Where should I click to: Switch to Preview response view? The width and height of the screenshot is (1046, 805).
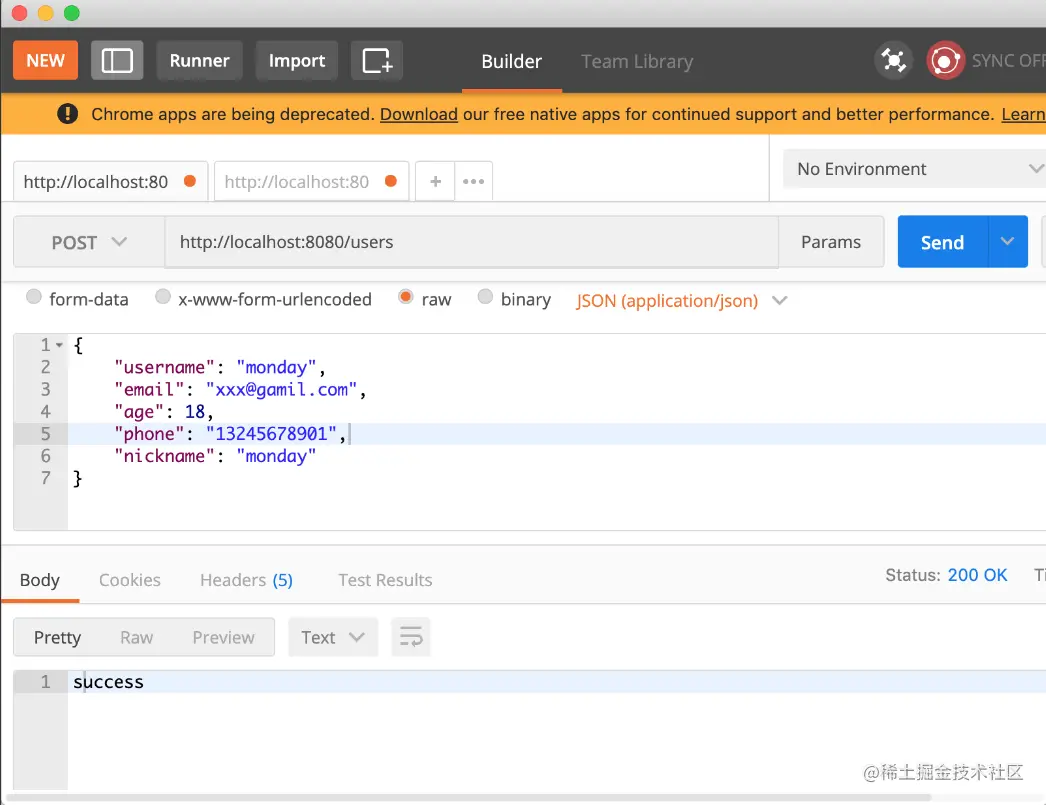[223, 638]
